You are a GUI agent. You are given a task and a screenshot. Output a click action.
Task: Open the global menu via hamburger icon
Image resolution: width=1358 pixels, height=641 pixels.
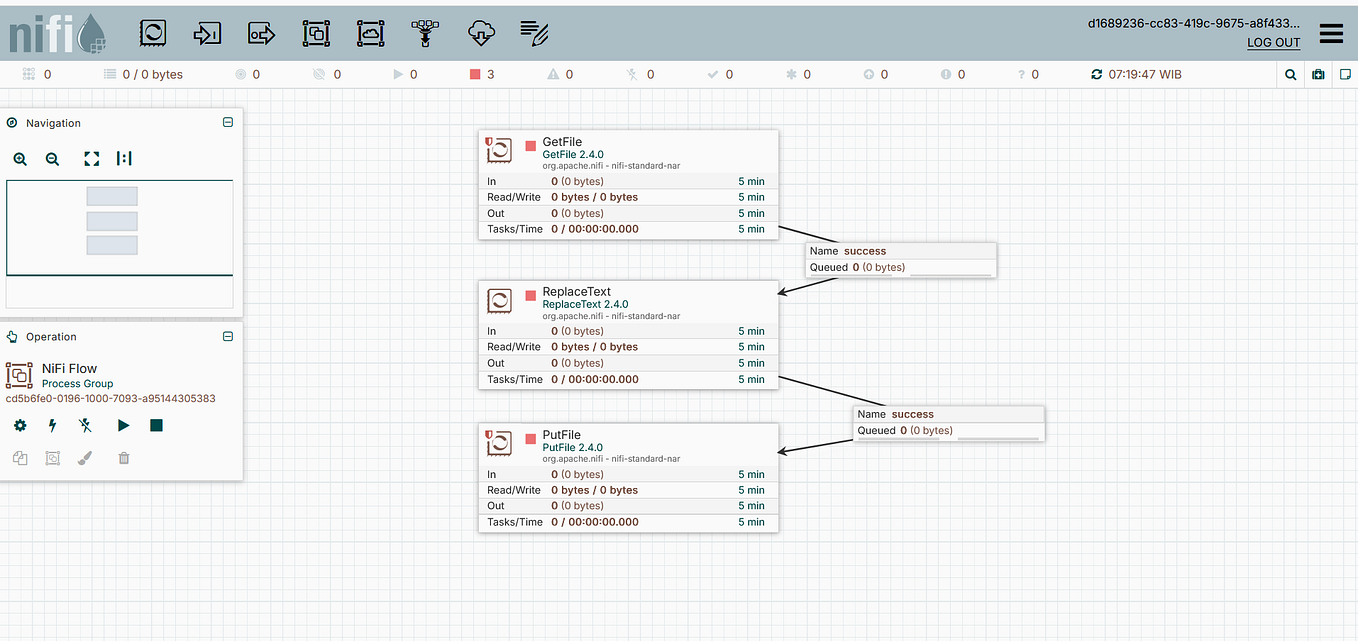pyautogui.click(x=1331, y=32)
